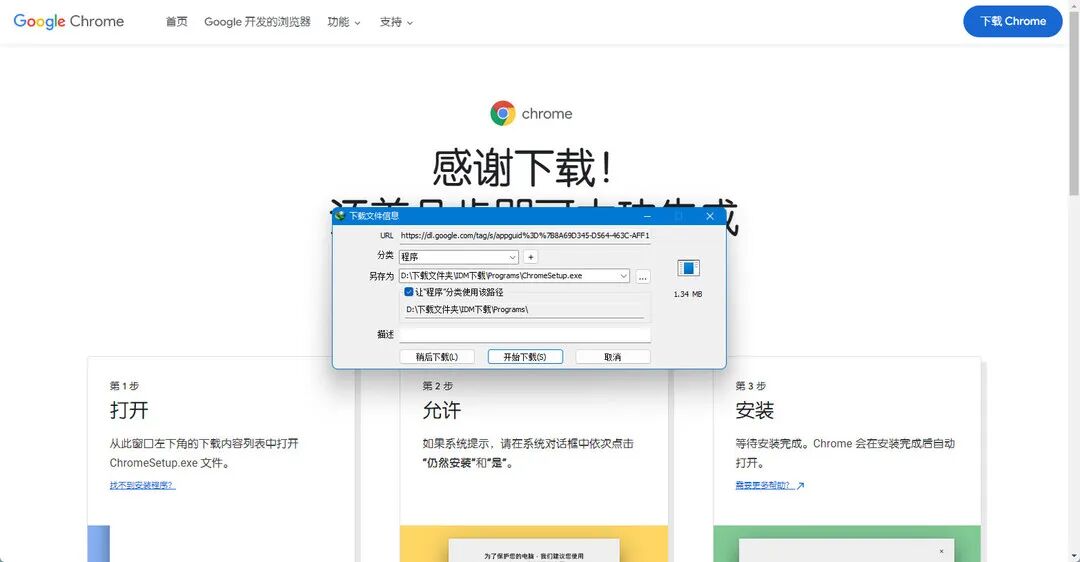Click the blue 下载 Chrome button

coord(1012,21)
